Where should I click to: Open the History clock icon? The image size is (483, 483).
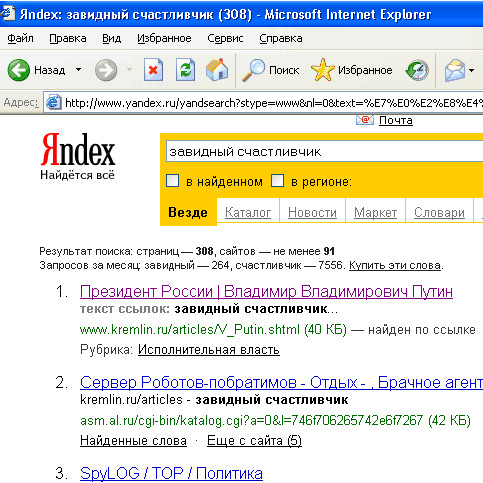(x=417, y=70)
